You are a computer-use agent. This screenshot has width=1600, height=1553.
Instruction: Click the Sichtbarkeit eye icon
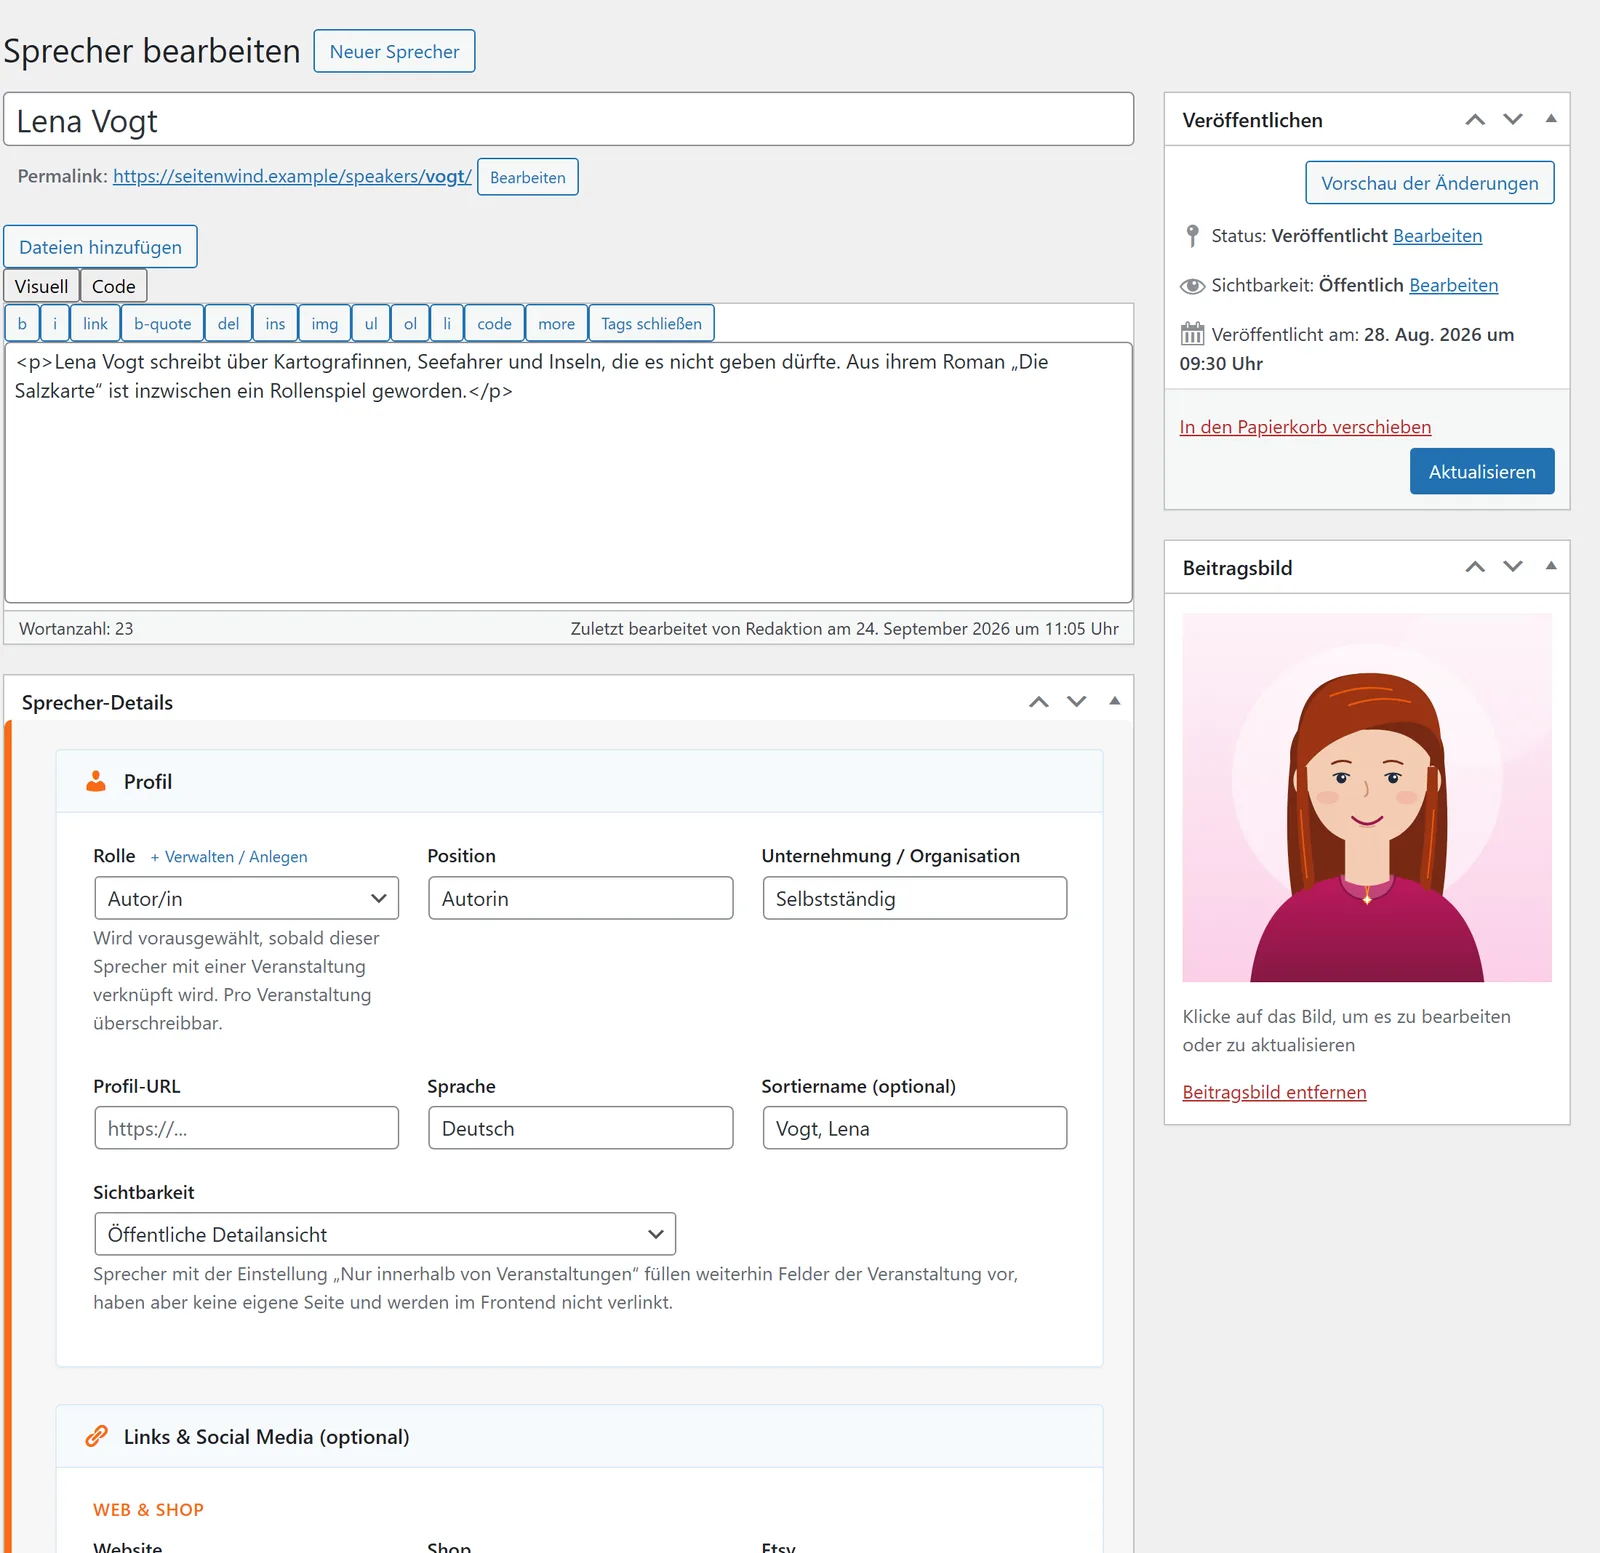1192,286
